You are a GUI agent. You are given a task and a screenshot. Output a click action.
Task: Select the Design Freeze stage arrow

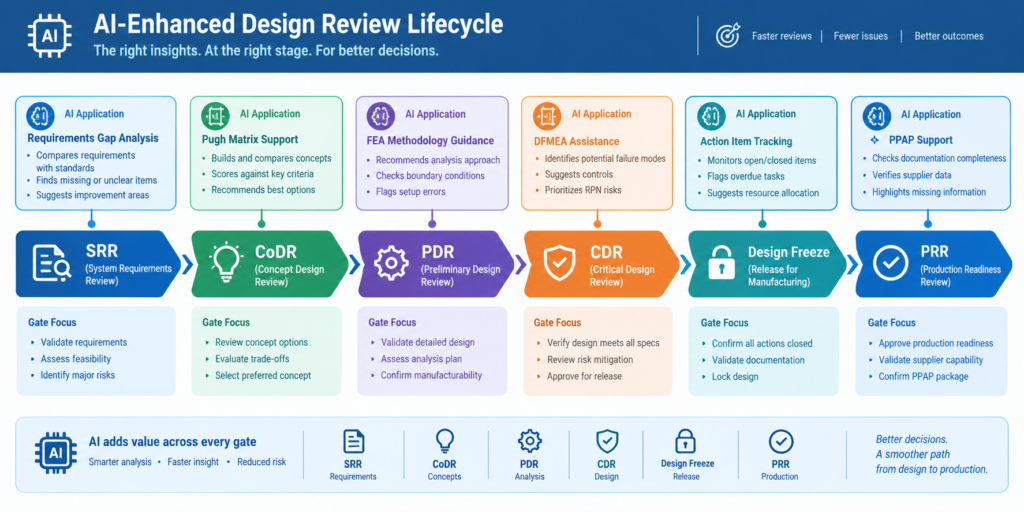[x=769, y=264]
